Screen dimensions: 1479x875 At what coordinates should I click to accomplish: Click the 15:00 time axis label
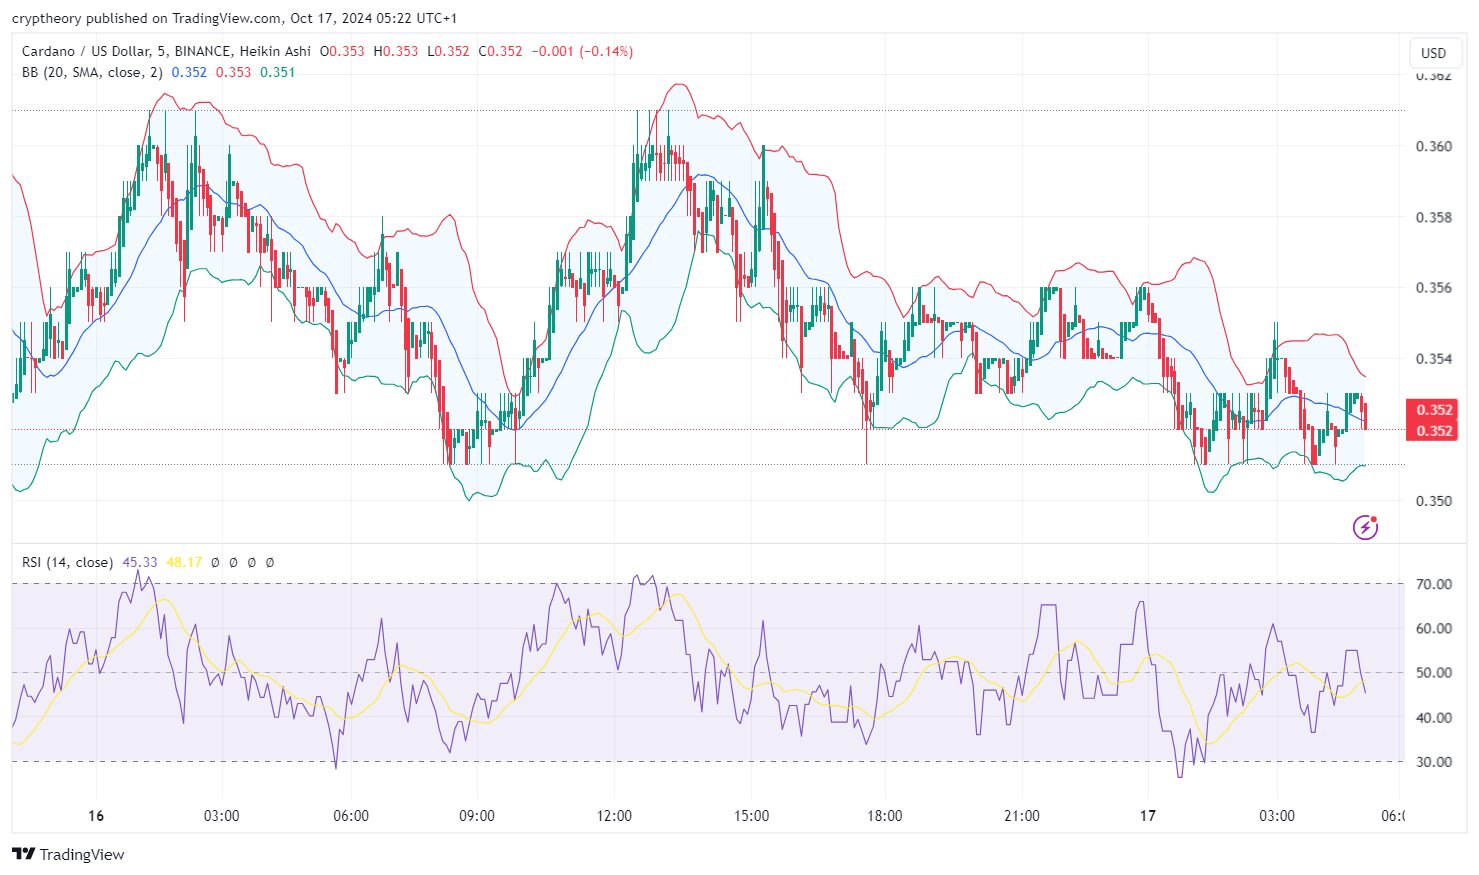coord(751,816)
